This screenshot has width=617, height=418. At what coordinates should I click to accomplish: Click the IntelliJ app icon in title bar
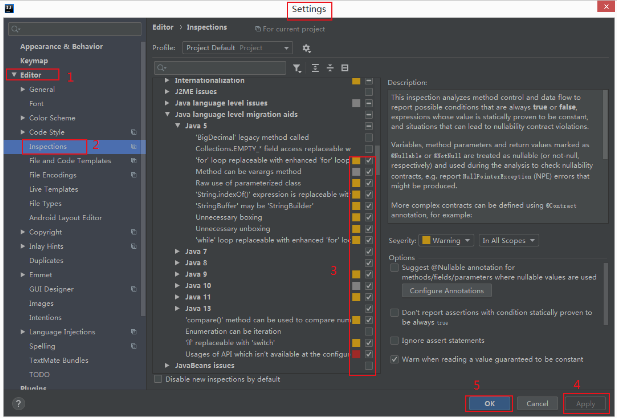9,8
